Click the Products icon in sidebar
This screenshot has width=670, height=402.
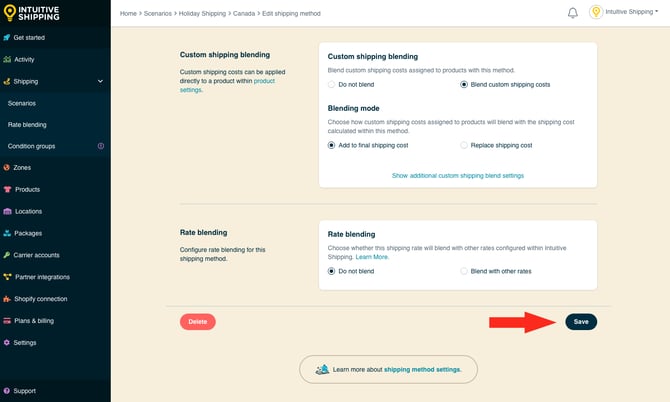(7, 189)
